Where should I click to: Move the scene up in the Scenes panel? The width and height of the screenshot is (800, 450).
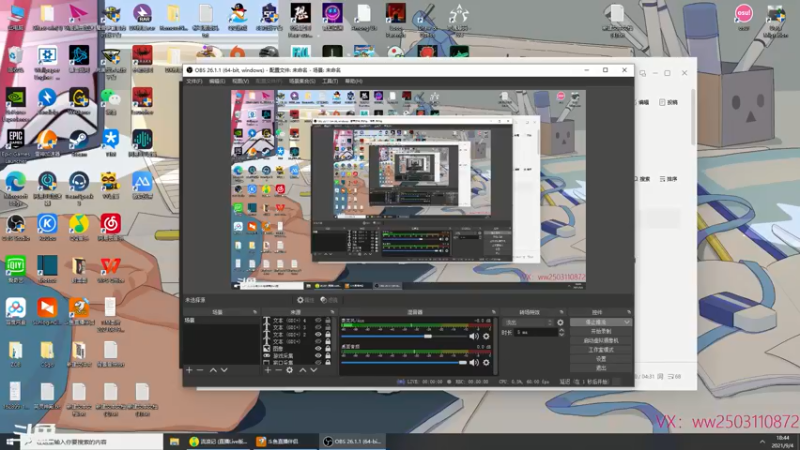point(213,370)
